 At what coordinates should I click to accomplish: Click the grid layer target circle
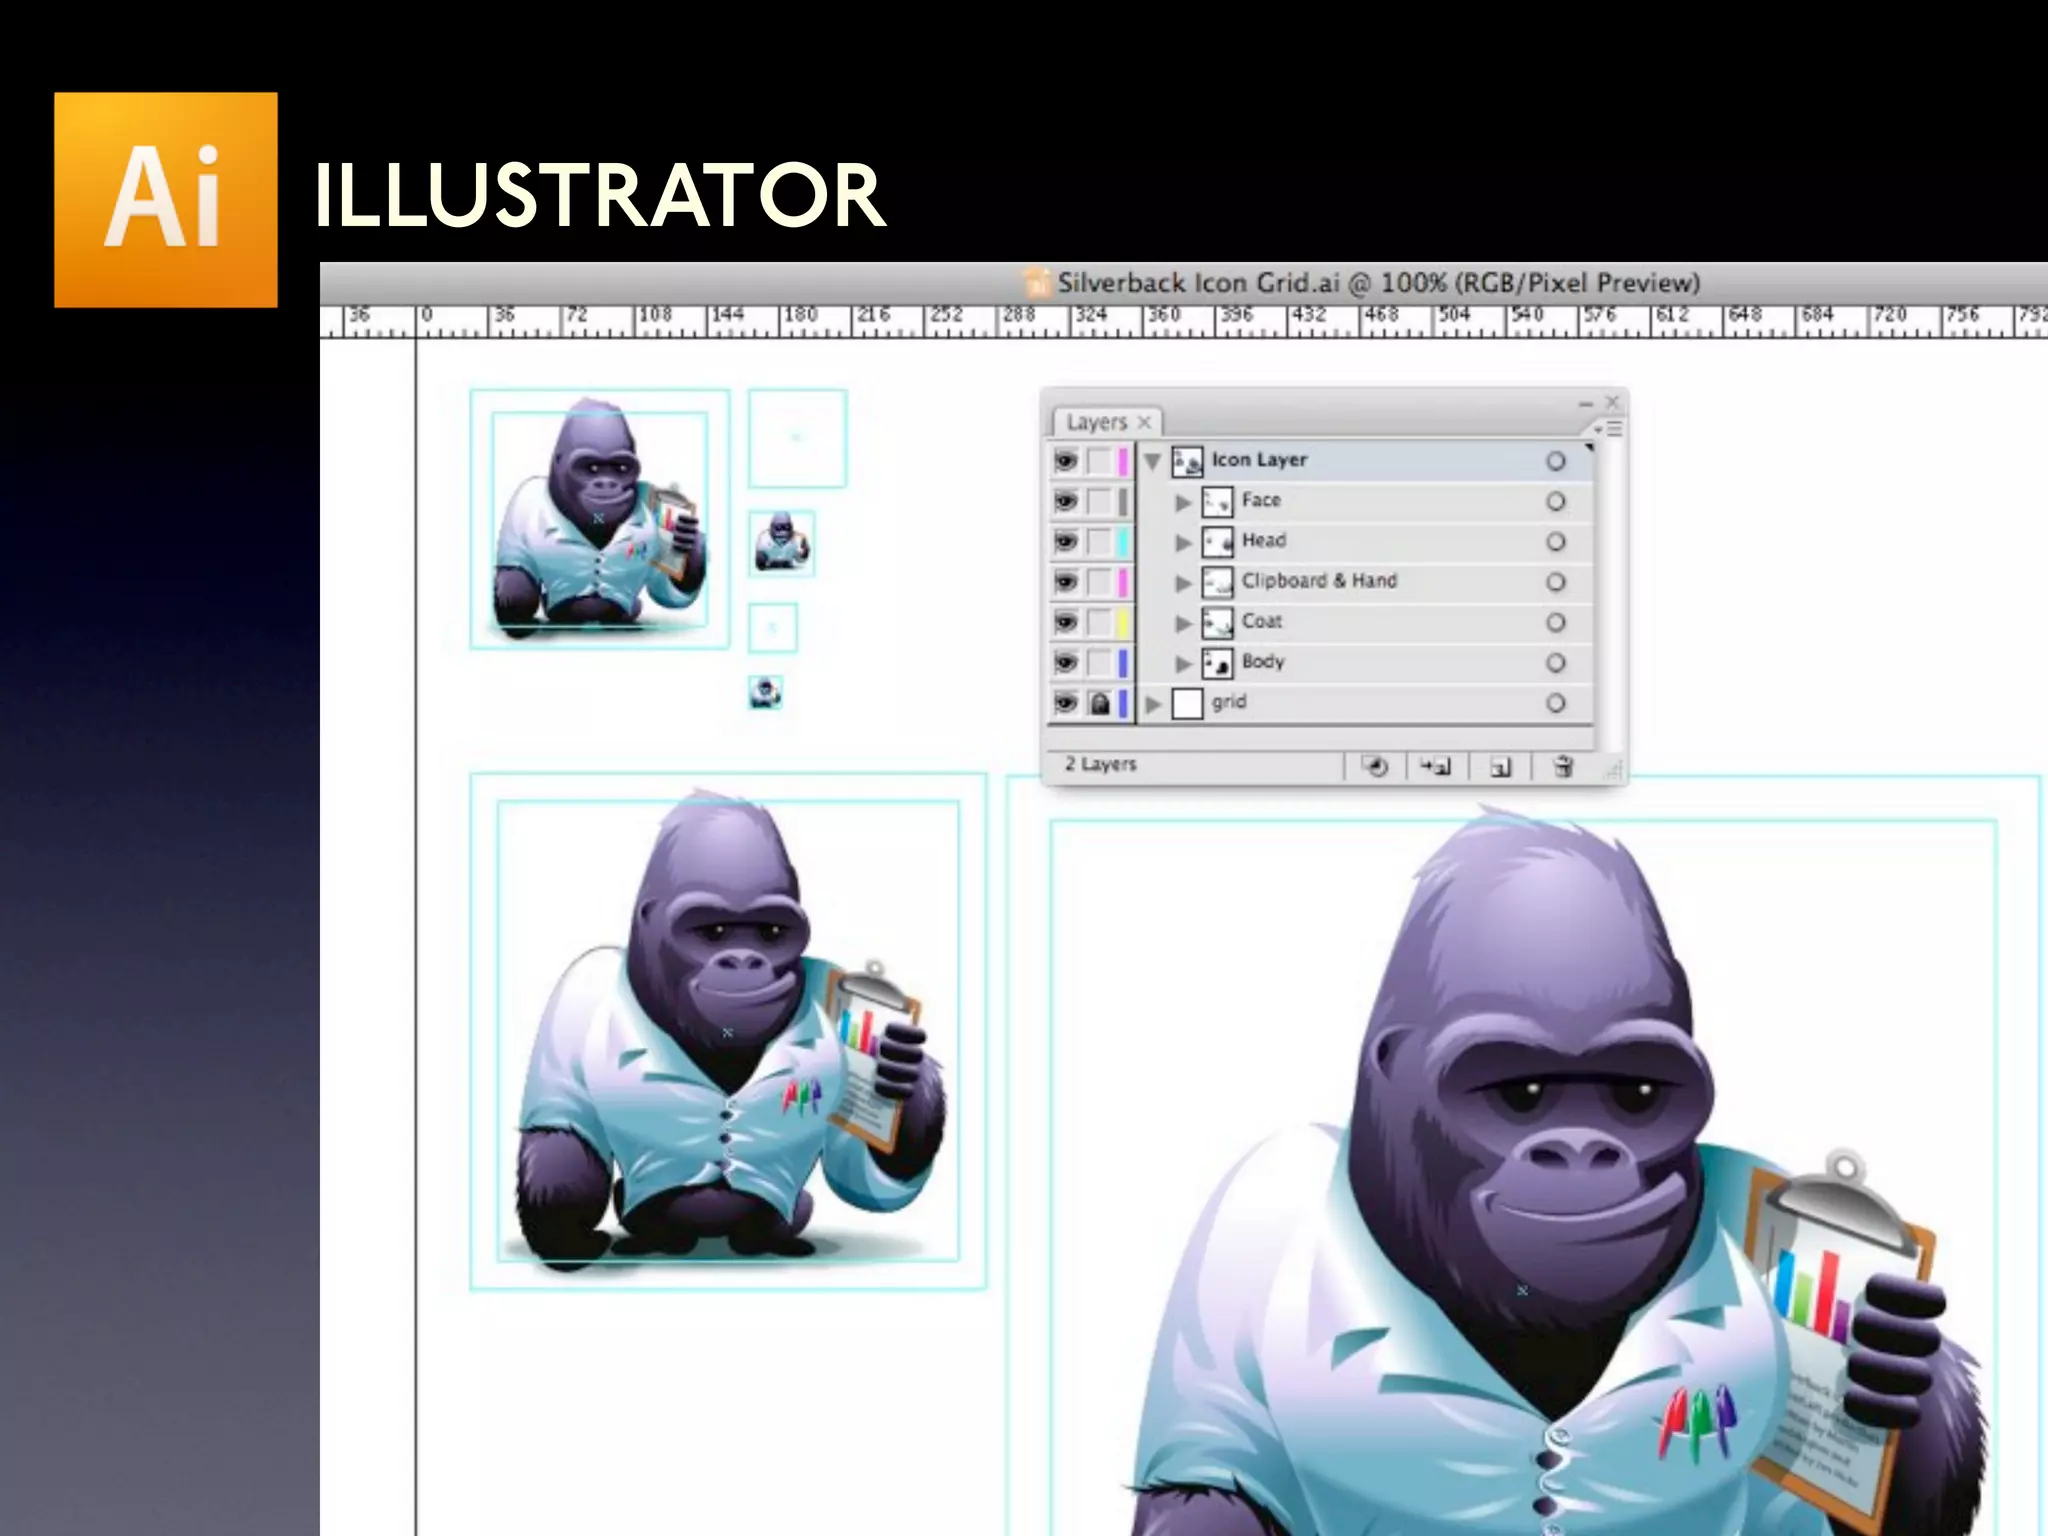coord(1556,703)
